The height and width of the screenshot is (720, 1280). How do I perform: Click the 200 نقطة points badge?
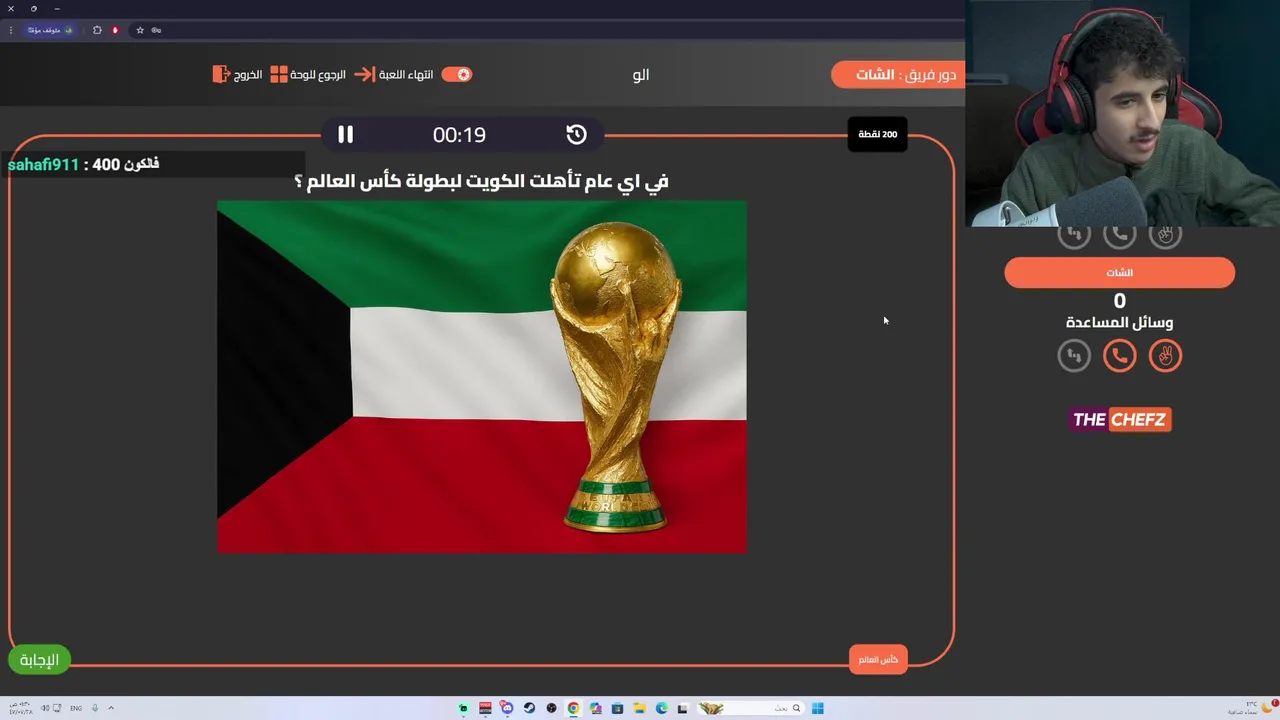(x=877, y=134)
